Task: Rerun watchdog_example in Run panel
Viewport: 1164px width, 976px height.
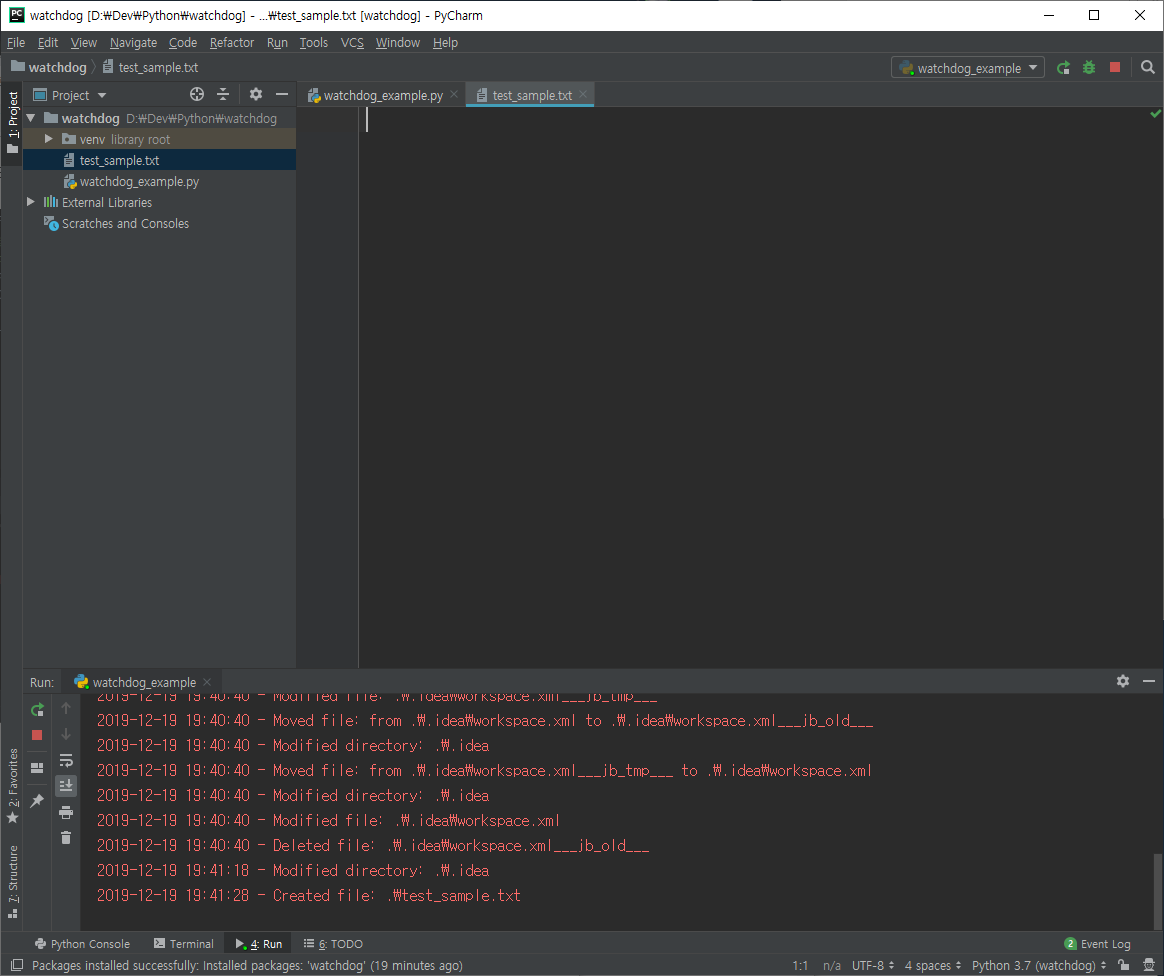Action: pyautogui.click(x=37, y=710)
